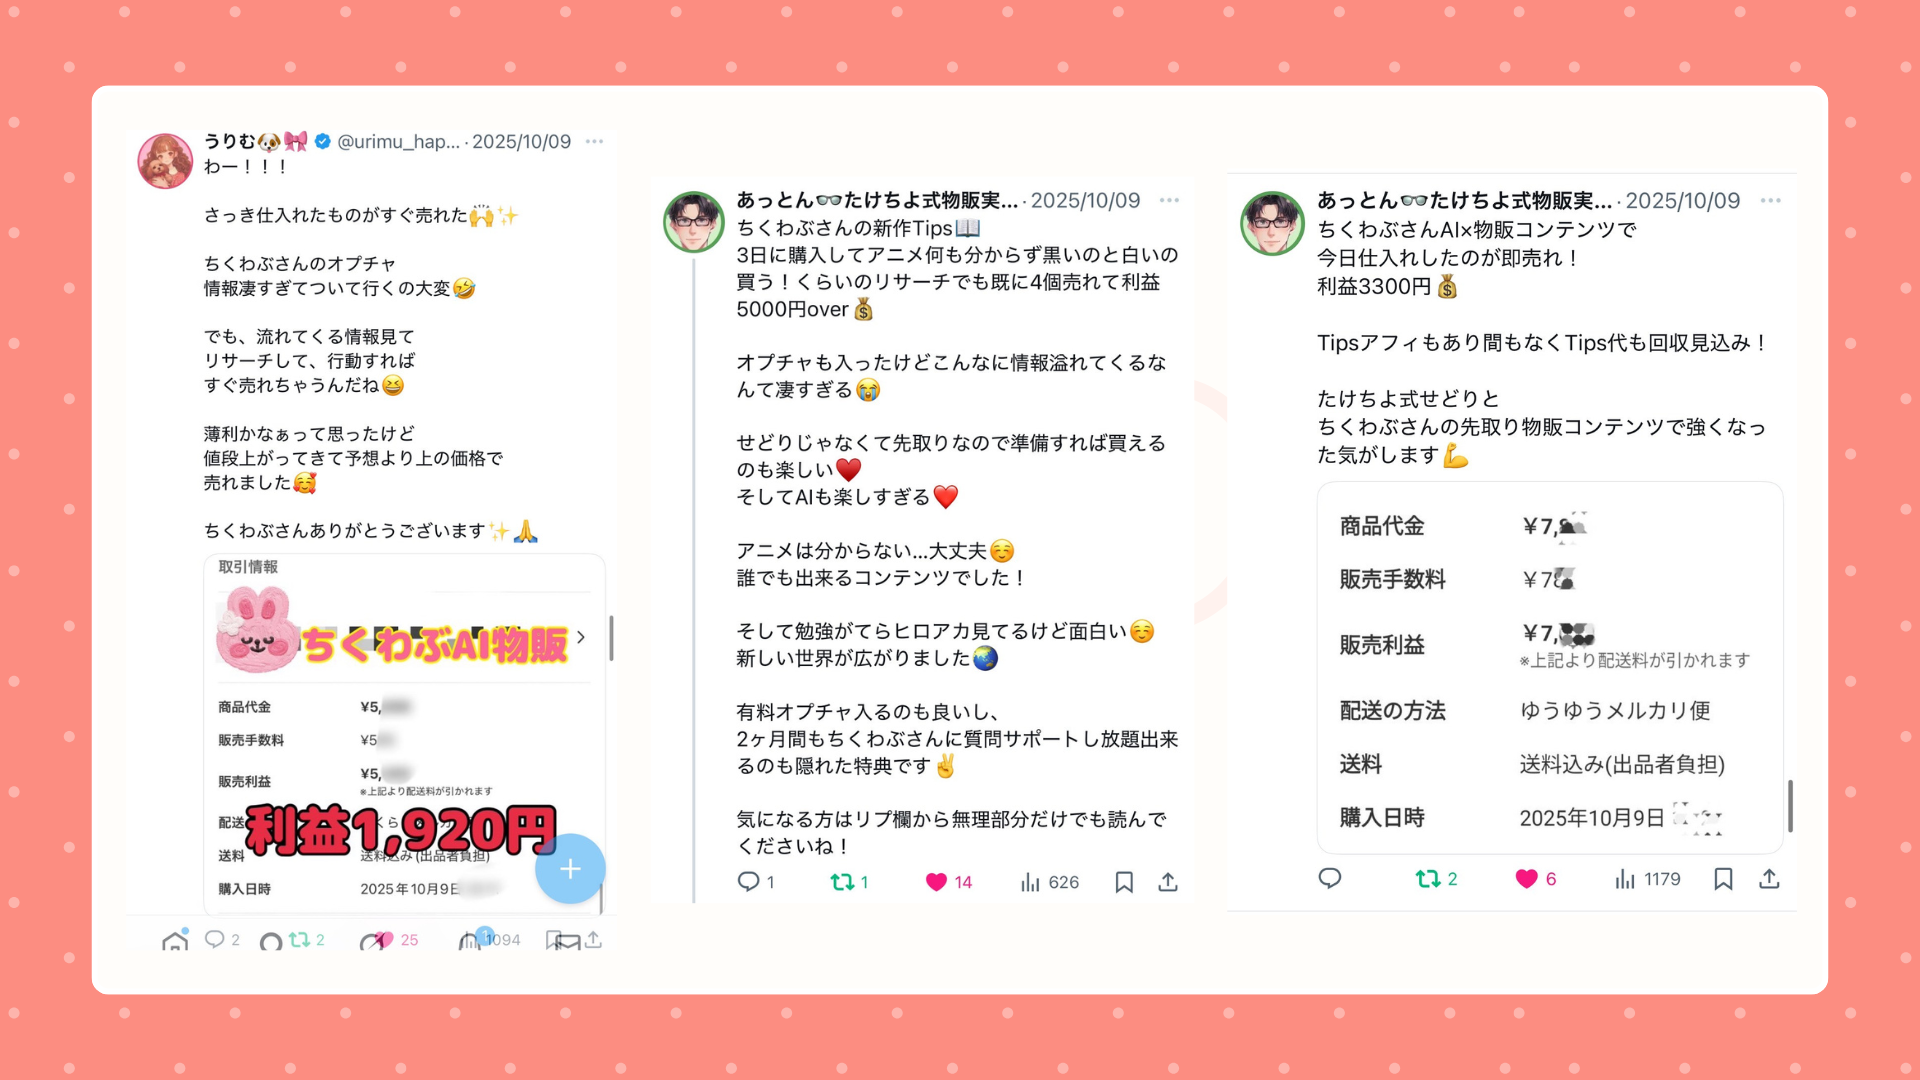The width and height of the screenshot is (1920, 1080).
Task: Tap the blue plus compose button
Action: [x=570, y=869]
